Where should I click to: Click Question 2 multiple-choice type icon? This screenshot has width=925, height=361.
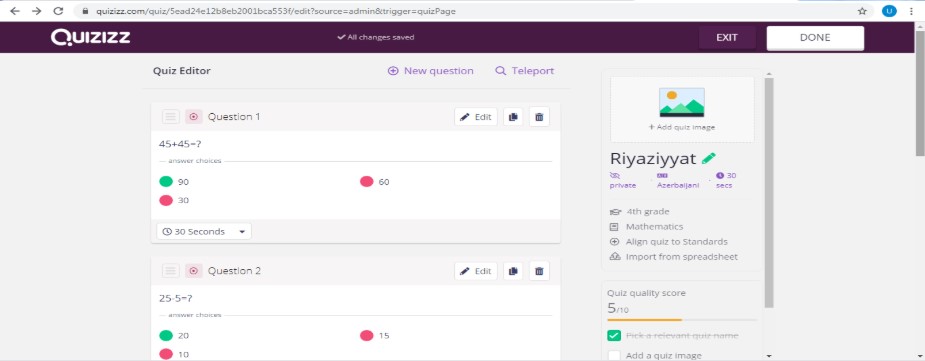(193, 271)
